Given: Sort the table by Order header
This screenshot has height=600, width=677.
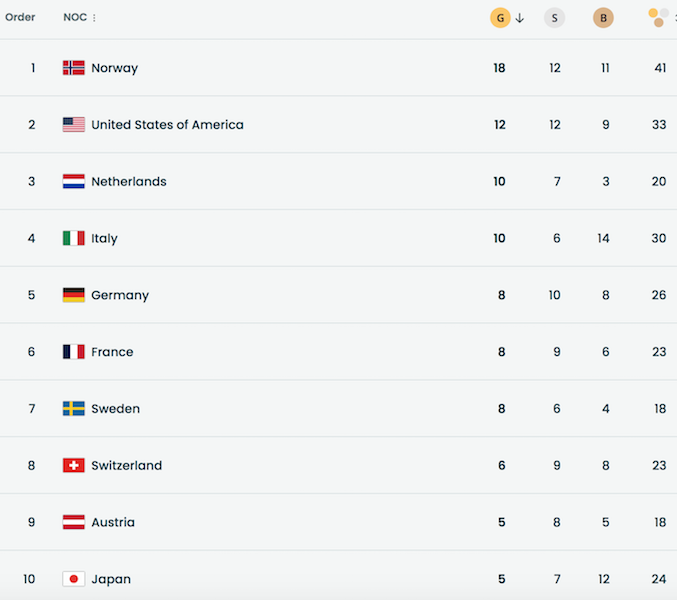Looking at the screenshot, I should [x=20, y=17].
